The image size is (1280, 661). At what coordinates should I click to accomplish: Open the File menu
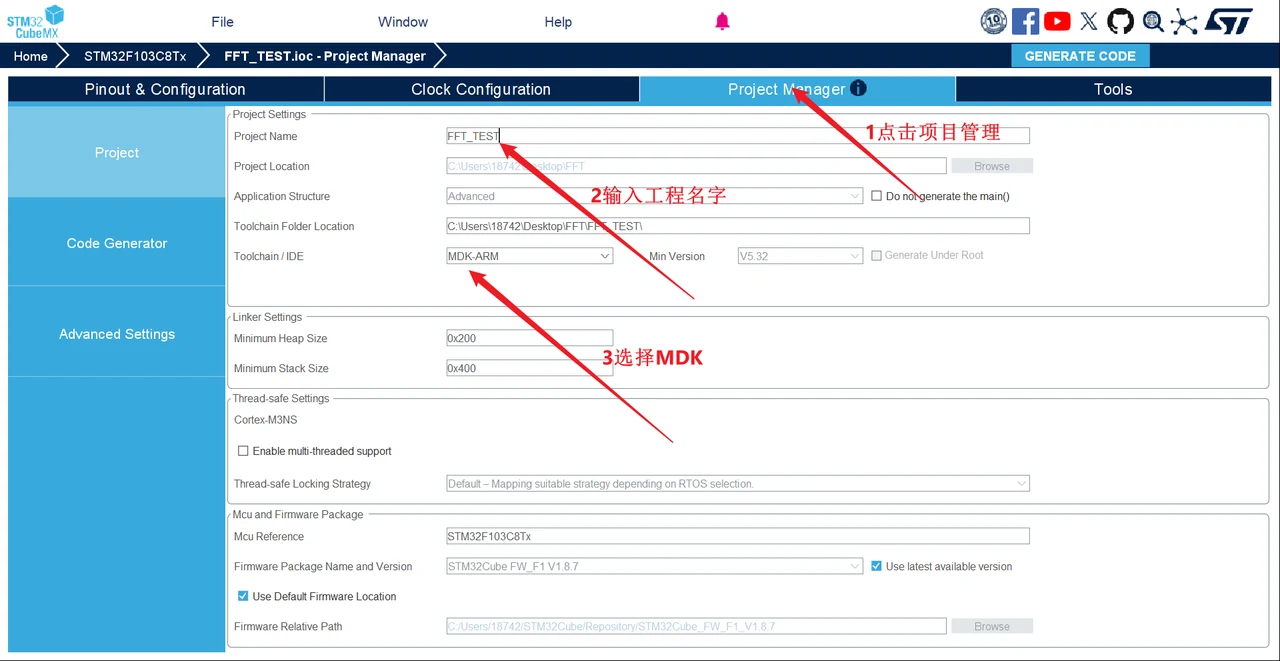click(x=222, y=22)
